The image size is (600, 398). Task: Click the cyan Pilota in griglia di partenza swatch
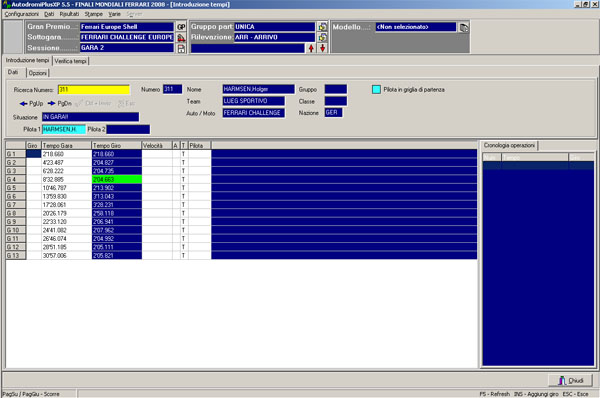376,90
